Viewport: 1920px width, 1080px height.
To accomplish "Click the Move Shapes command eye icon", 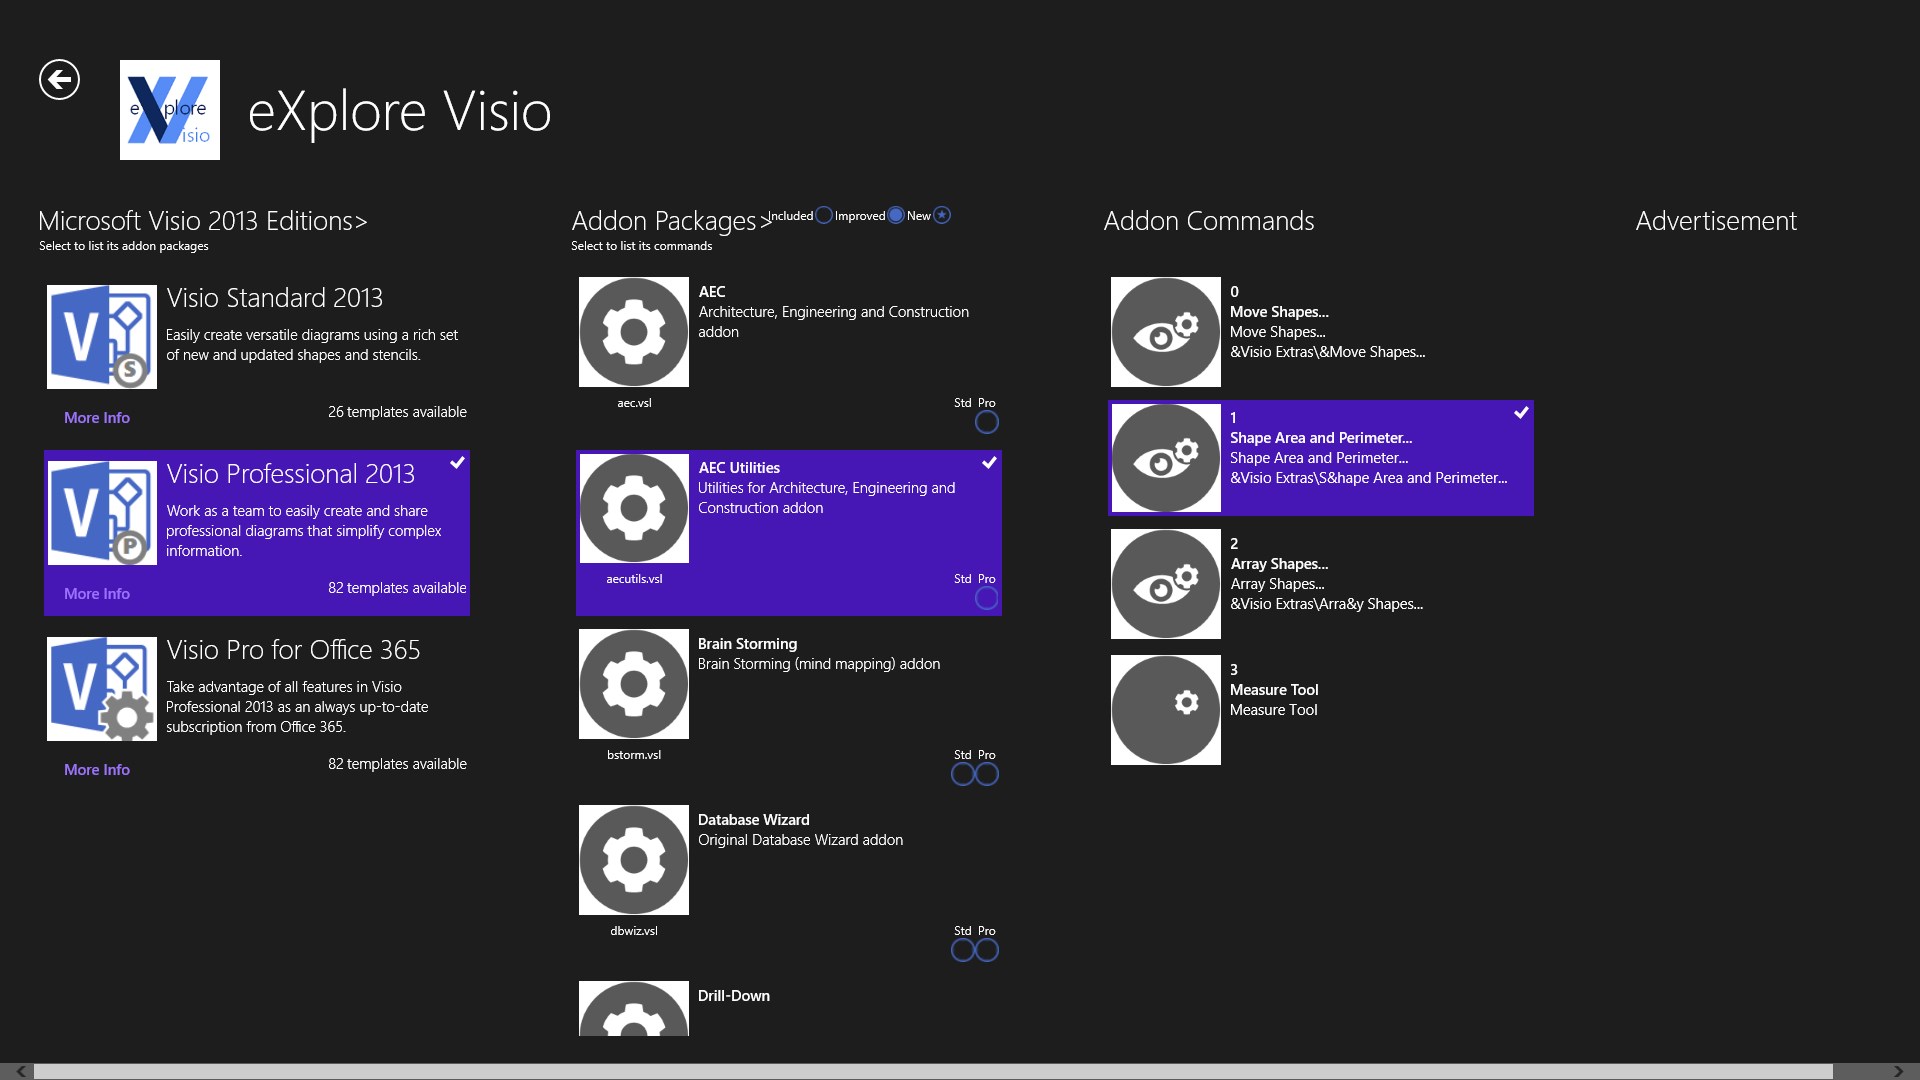I will [x=1165, y=331].
